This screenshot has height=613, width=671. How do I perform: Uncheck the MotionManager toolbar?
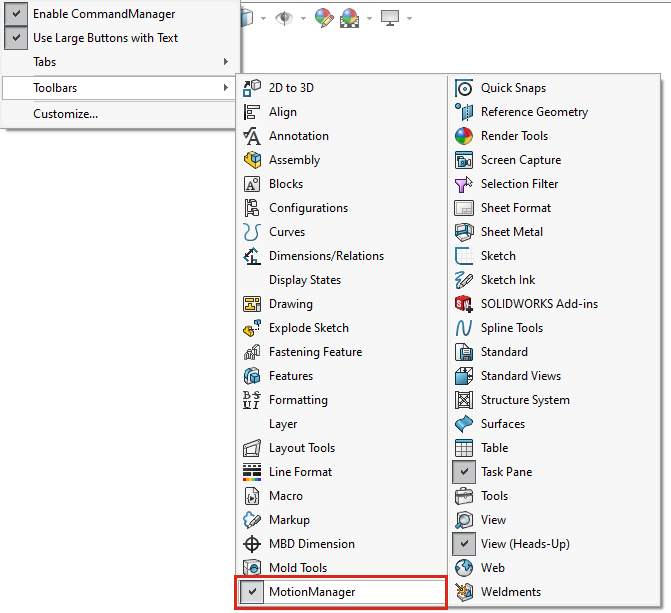[252, 592]
